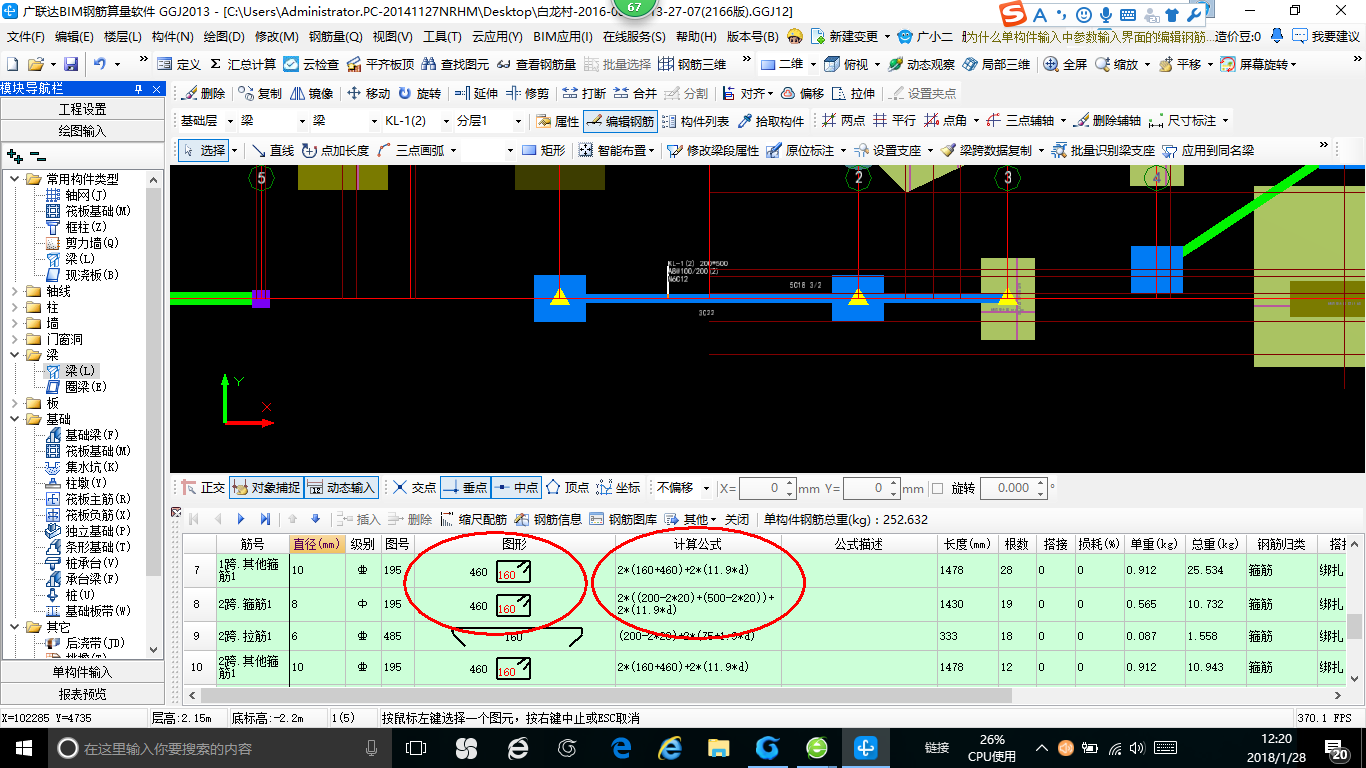
Task: Toggle 中点 midpoint snap
Action: point(516,488)
